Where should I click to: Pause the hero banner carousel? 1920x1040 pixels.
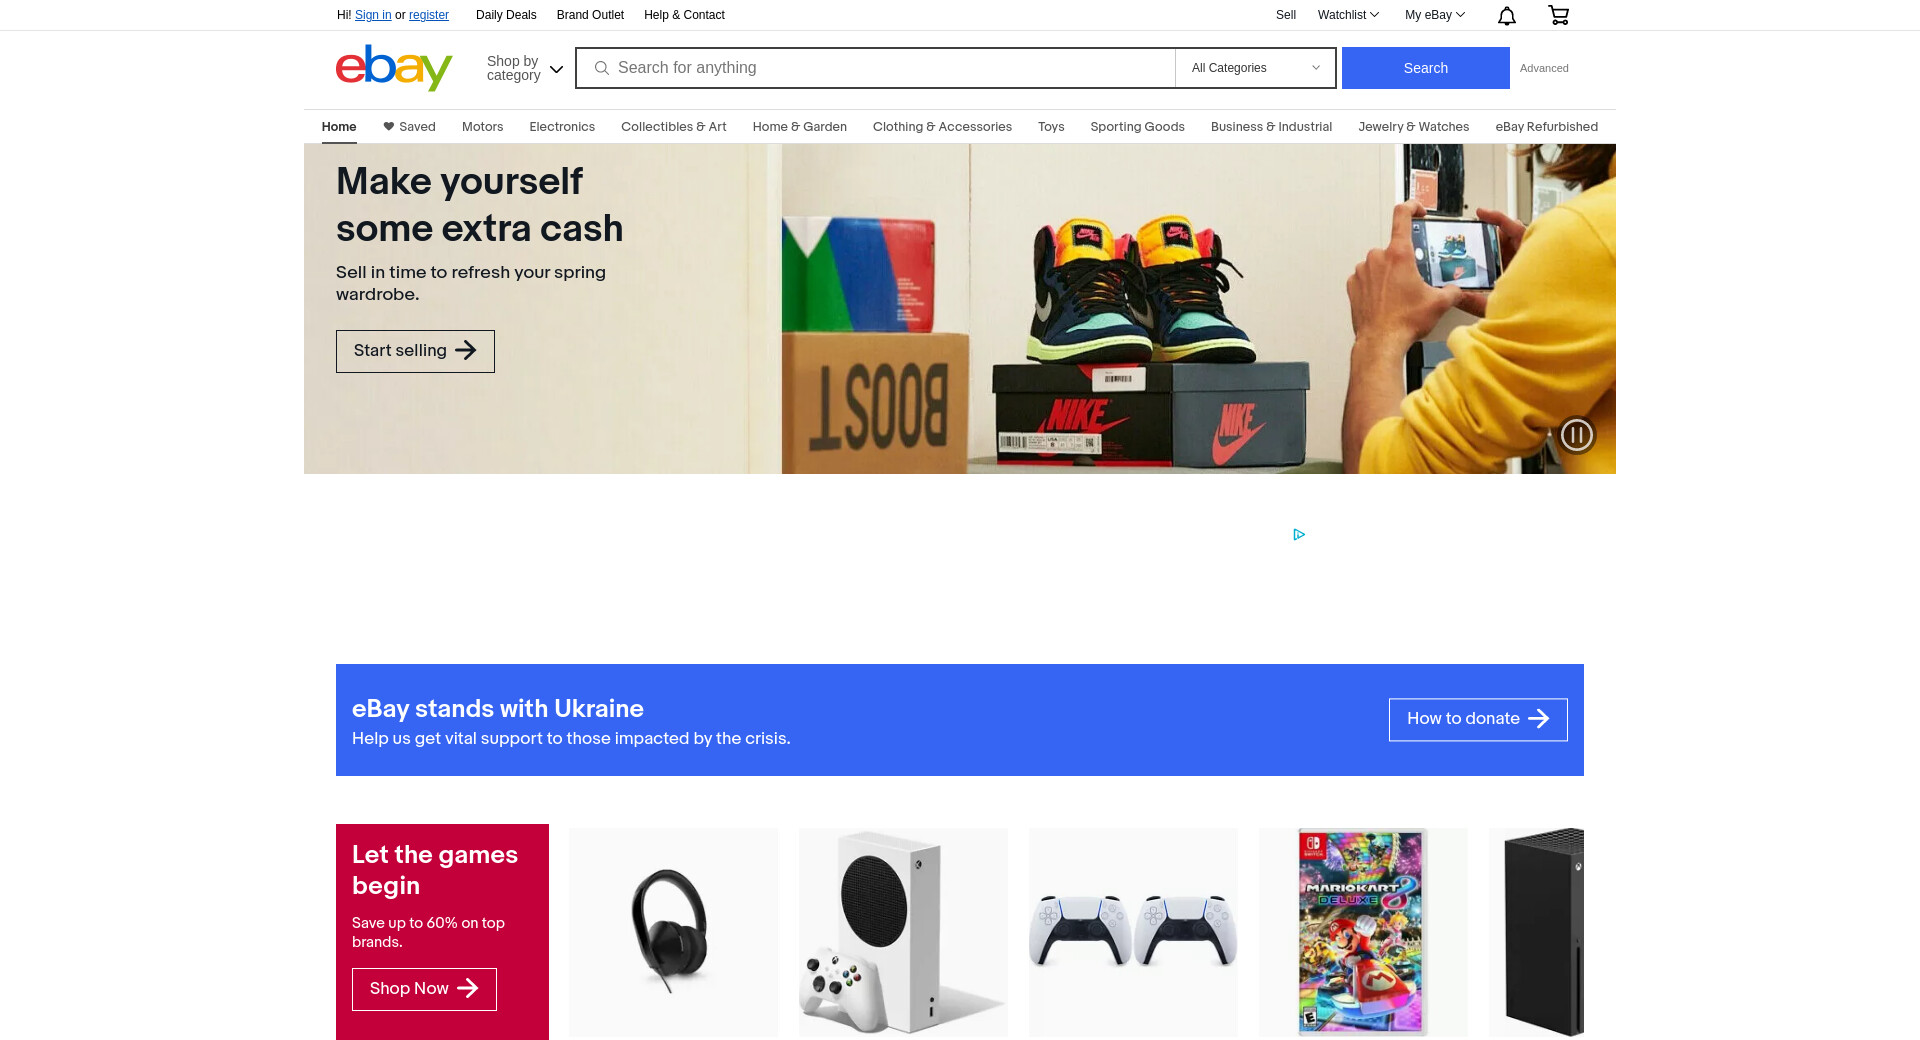coord(1577,435)
